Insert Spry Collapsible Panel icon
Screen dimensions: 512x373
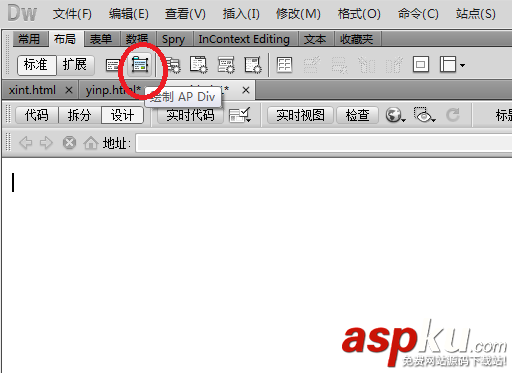[253, 65]
